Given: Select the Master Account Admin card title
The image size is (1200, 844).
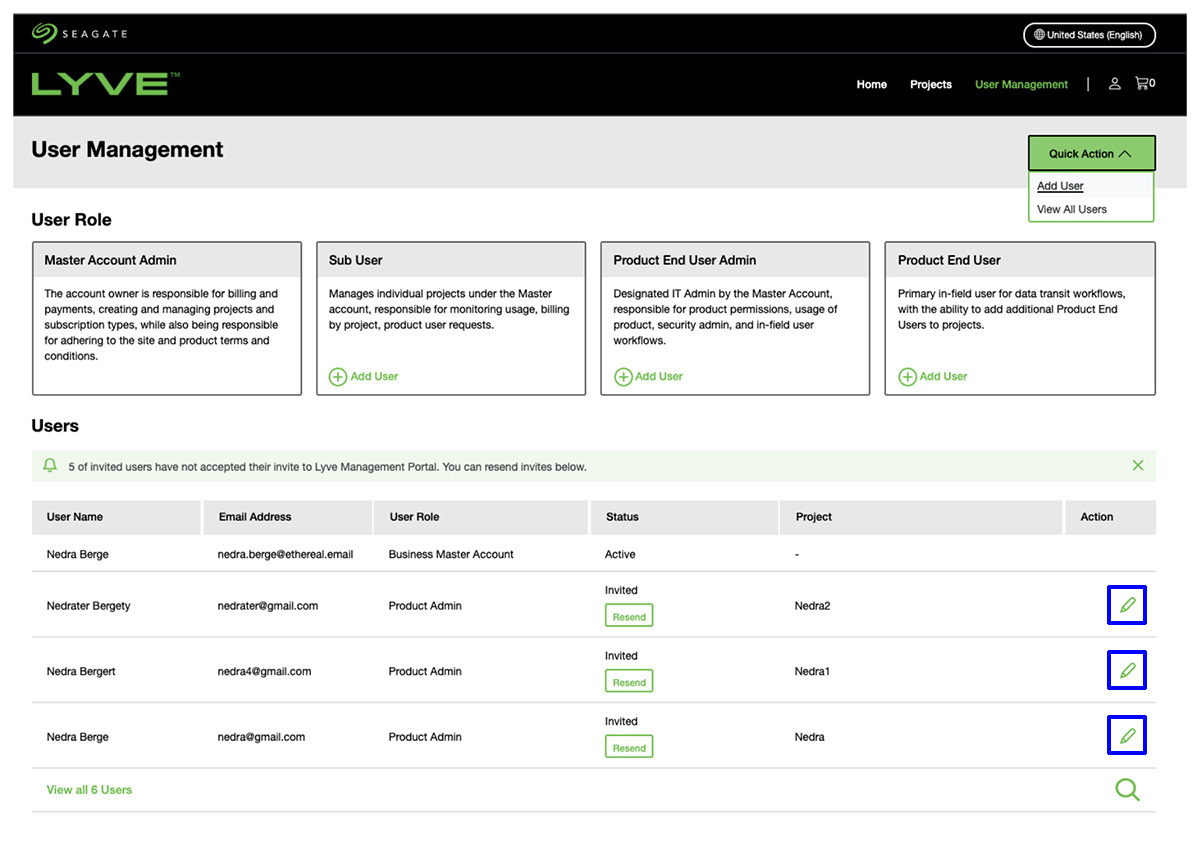Looking at the screenshot, I should 110,260.
